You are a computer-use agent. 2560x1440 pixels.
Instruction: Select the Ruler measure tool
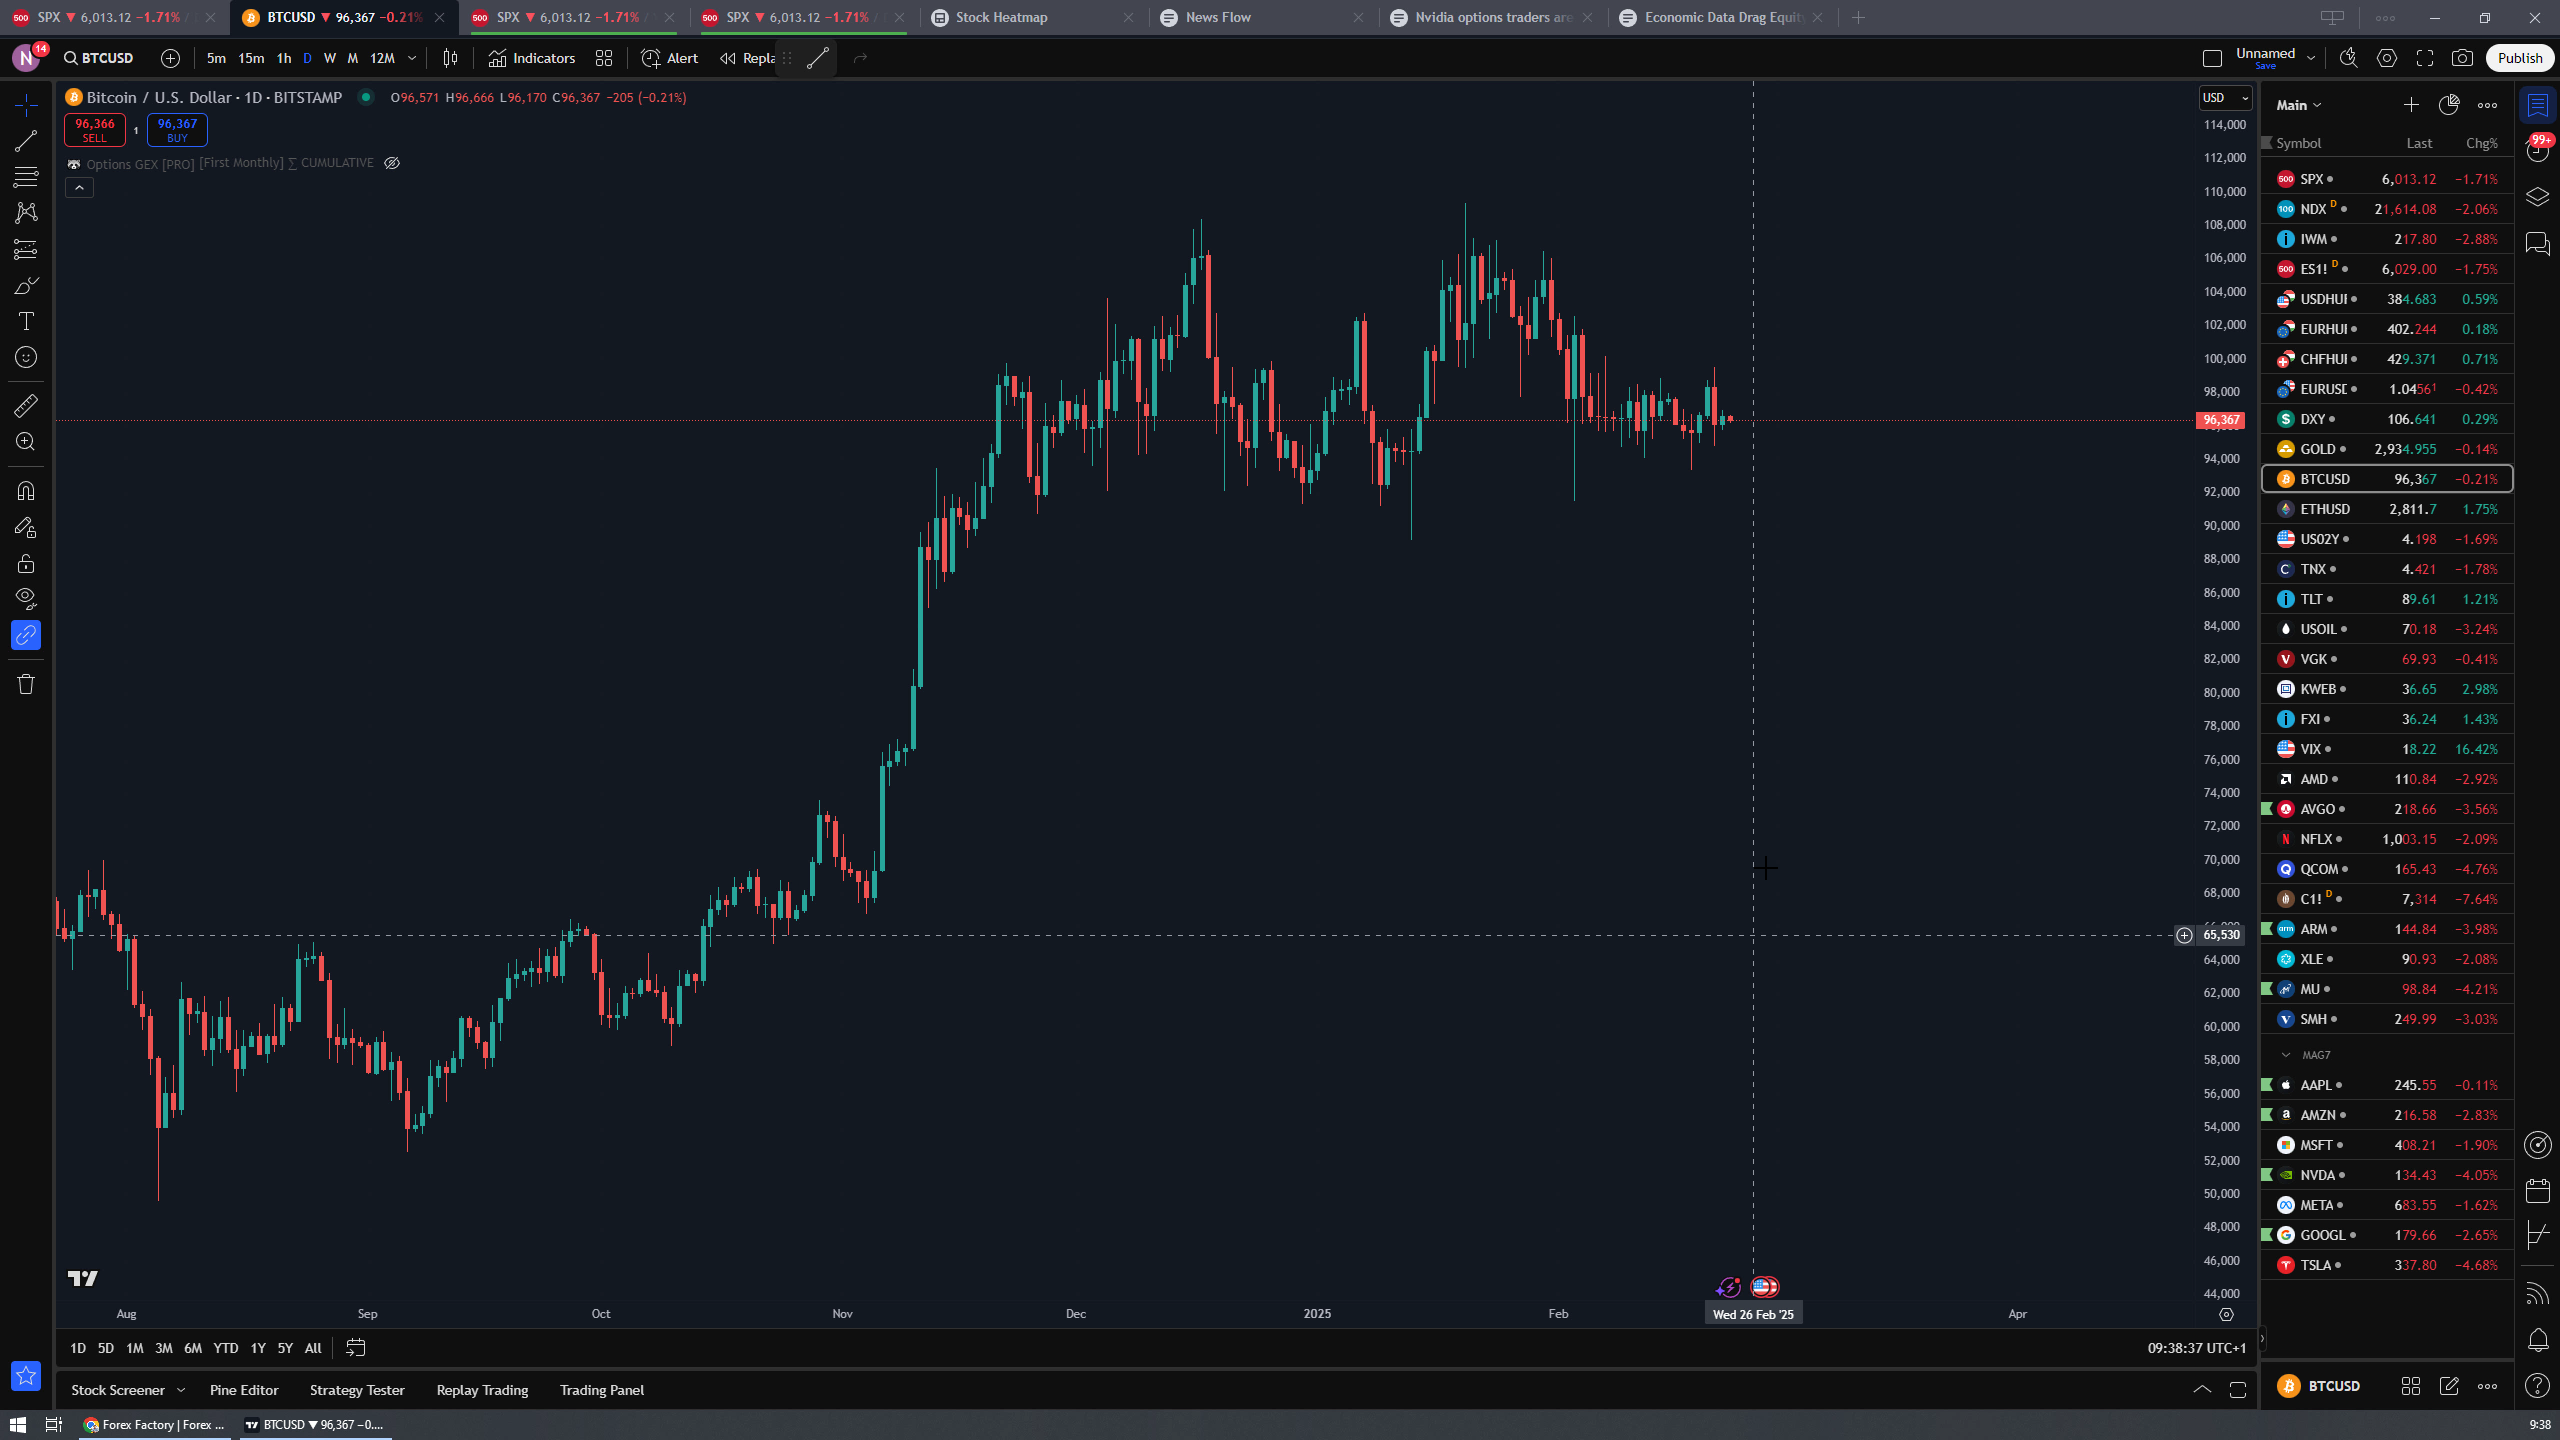click(x=26, y=405)
